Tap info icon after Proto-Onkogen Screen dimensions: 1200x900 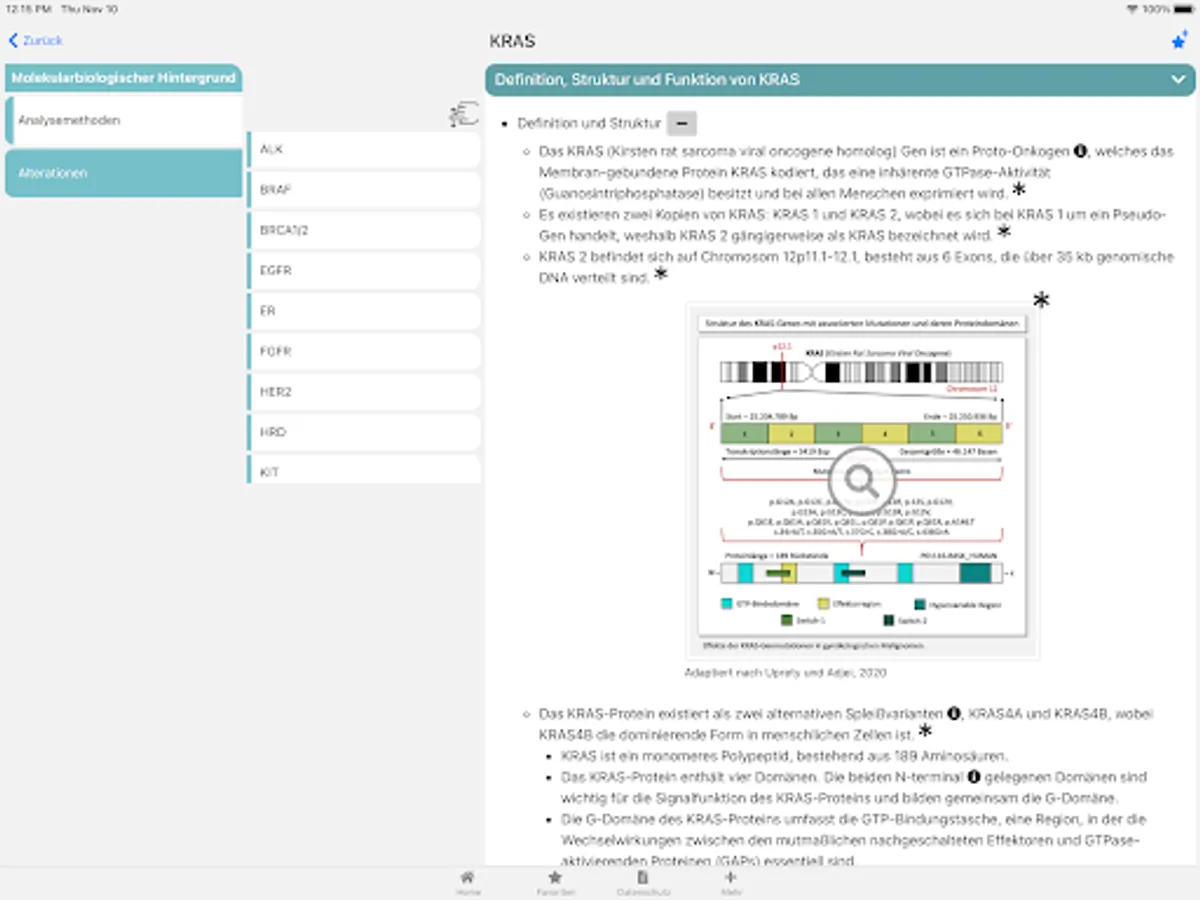pyautogui.click(x=1080, y=151)
